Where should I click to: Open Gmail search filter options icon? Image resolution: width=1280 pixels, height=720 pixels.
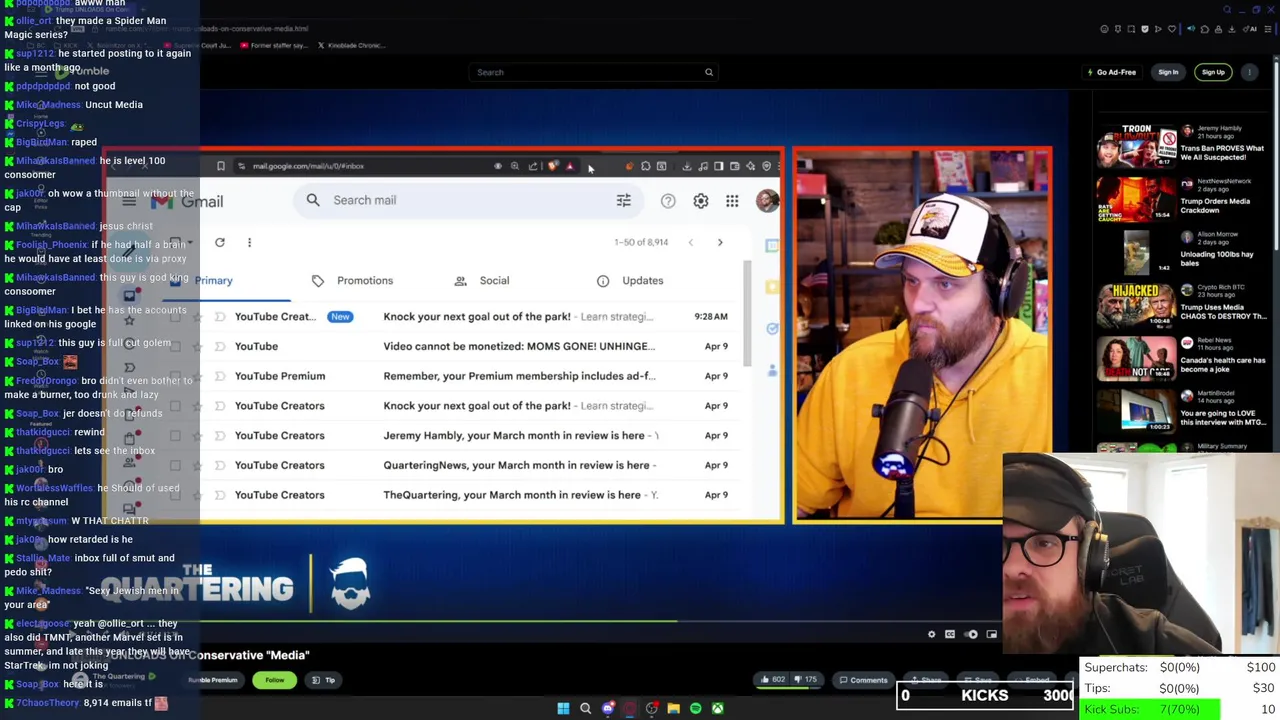coord(623,201)
